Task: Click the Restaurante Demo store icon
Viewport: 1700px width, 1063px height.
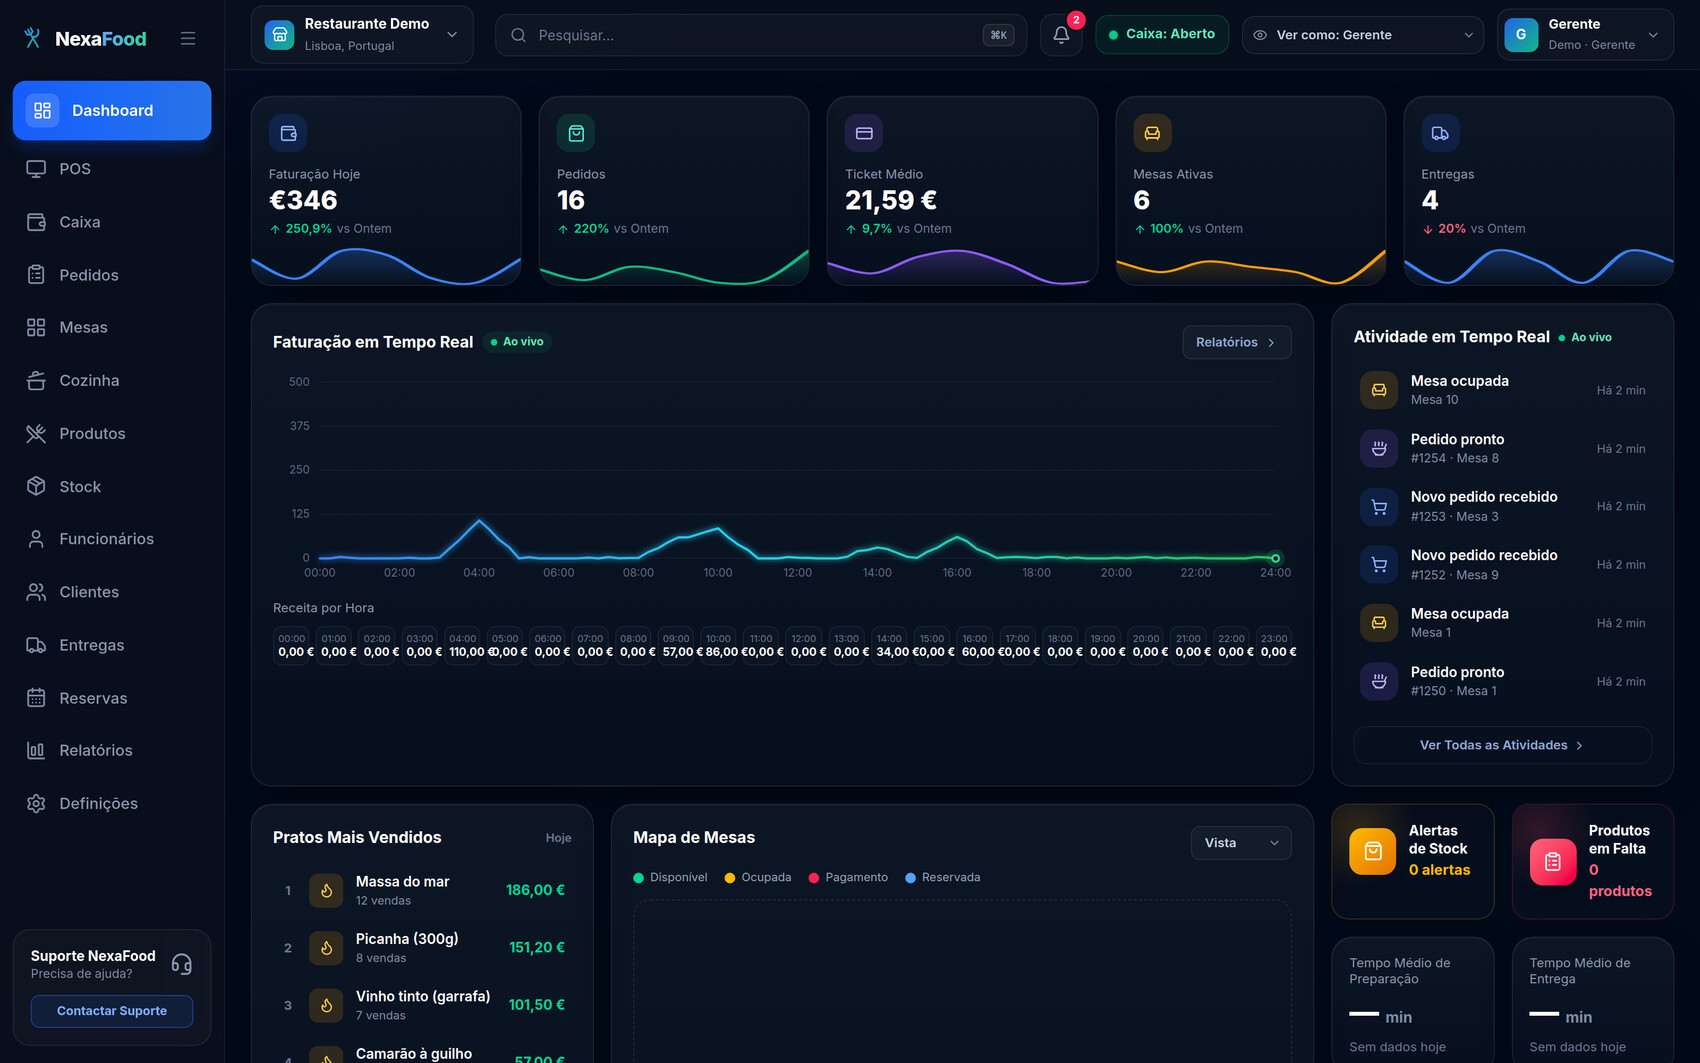Action: pyautogui.click(x=279, y=35)
